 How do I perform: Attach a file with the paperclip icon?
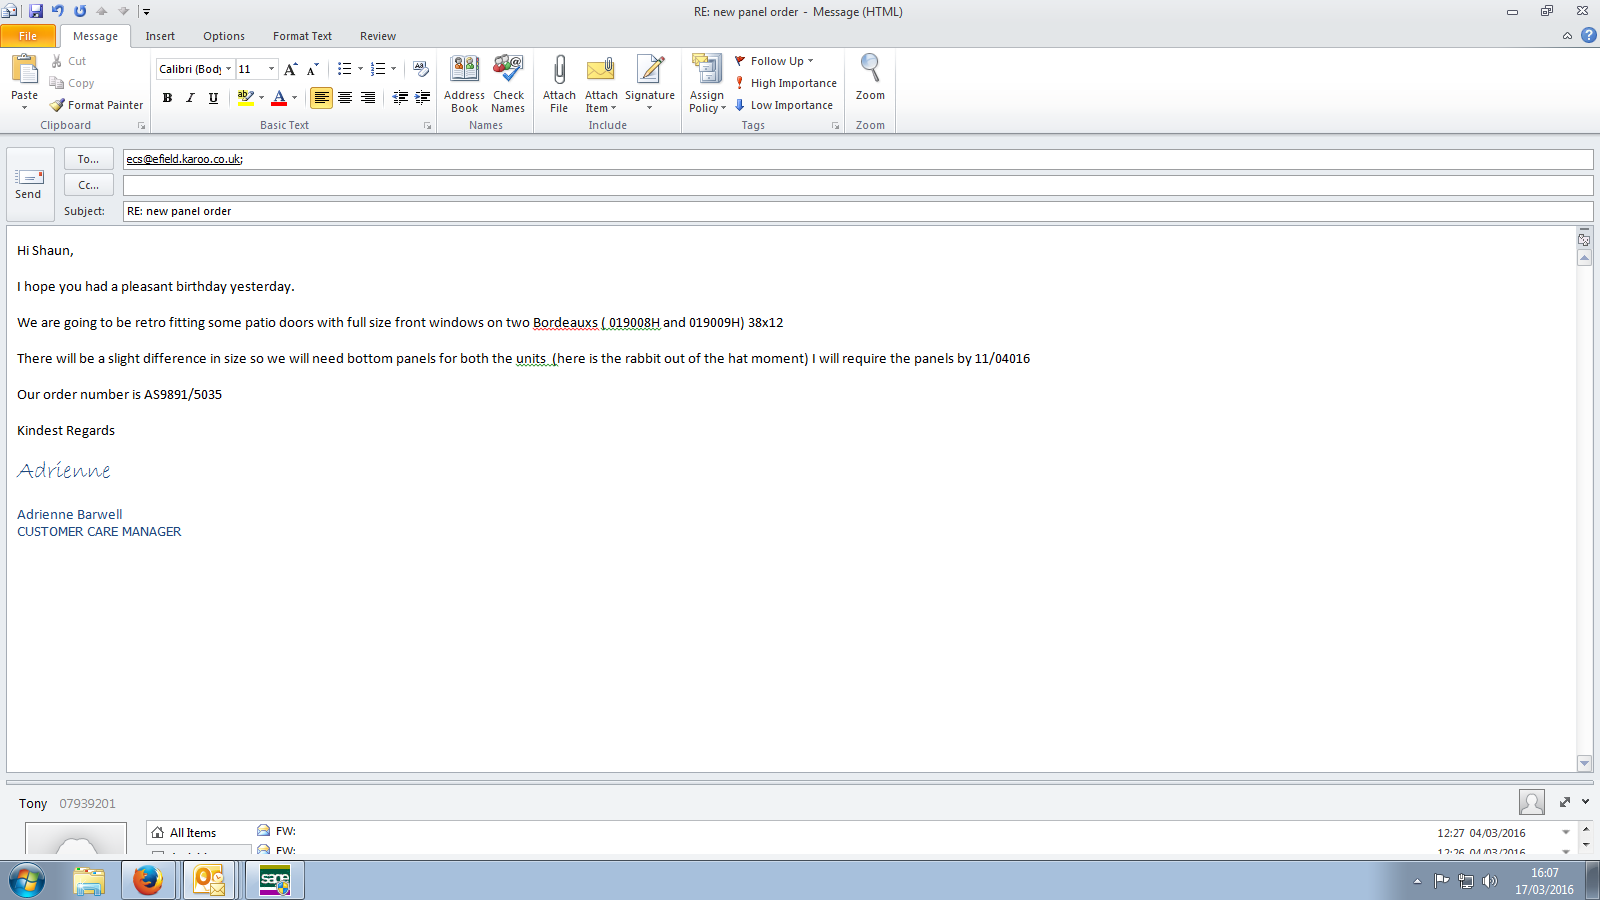(559, 84)
